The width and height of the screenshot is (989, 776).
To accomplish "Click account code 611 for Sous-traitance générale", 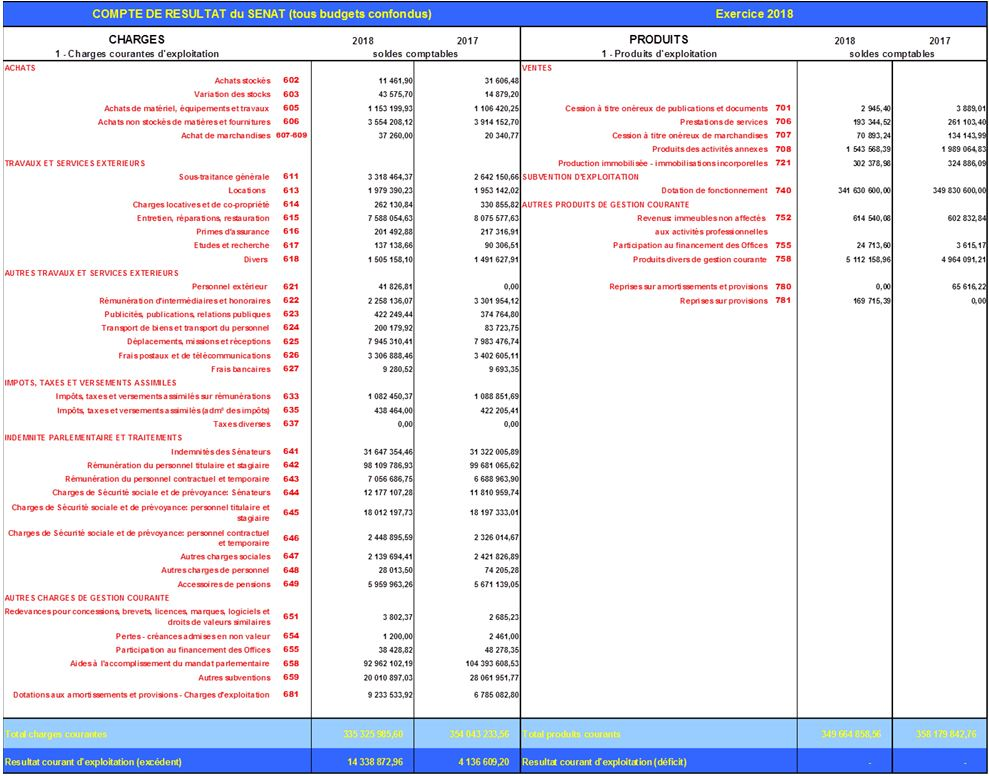I will pyautogui.click(x=291, y=176).
